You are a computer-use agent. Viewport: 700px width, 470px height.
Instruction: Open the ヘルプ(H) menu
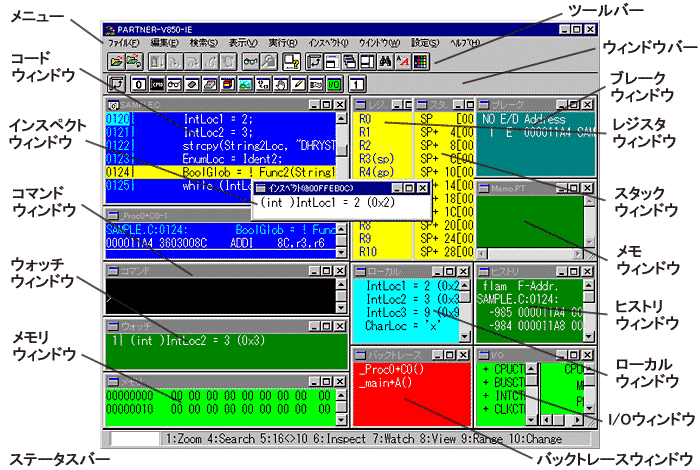[x=464, y=44]
